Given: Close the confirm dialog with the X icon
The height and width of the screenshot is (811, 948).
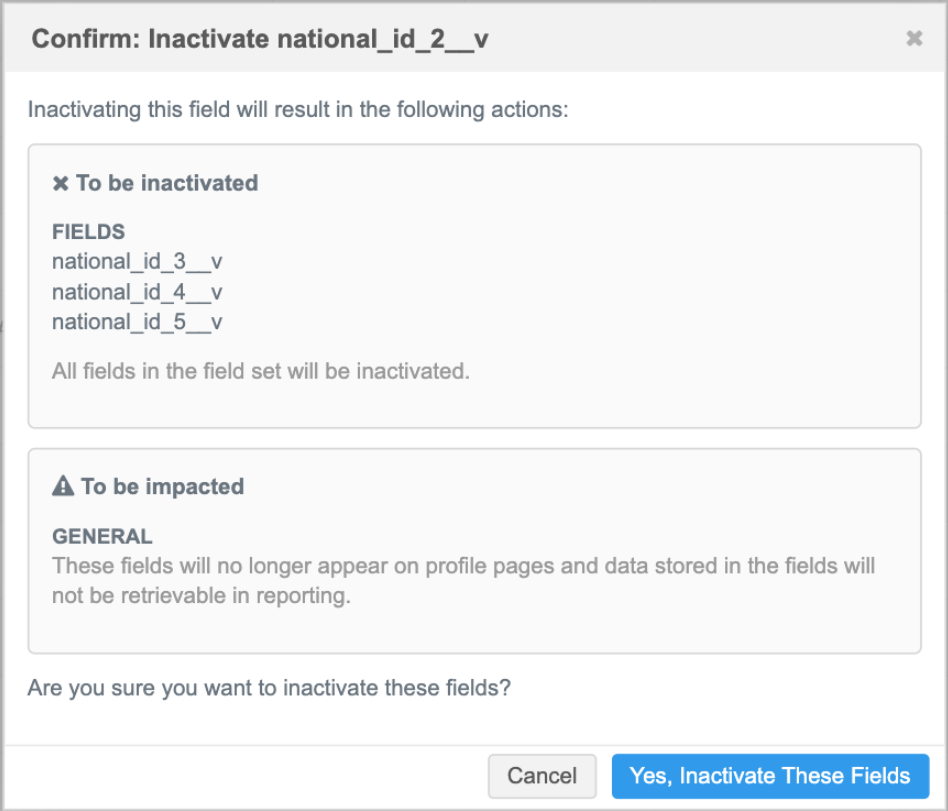Looking at the screenshot, I should point(913,39).
